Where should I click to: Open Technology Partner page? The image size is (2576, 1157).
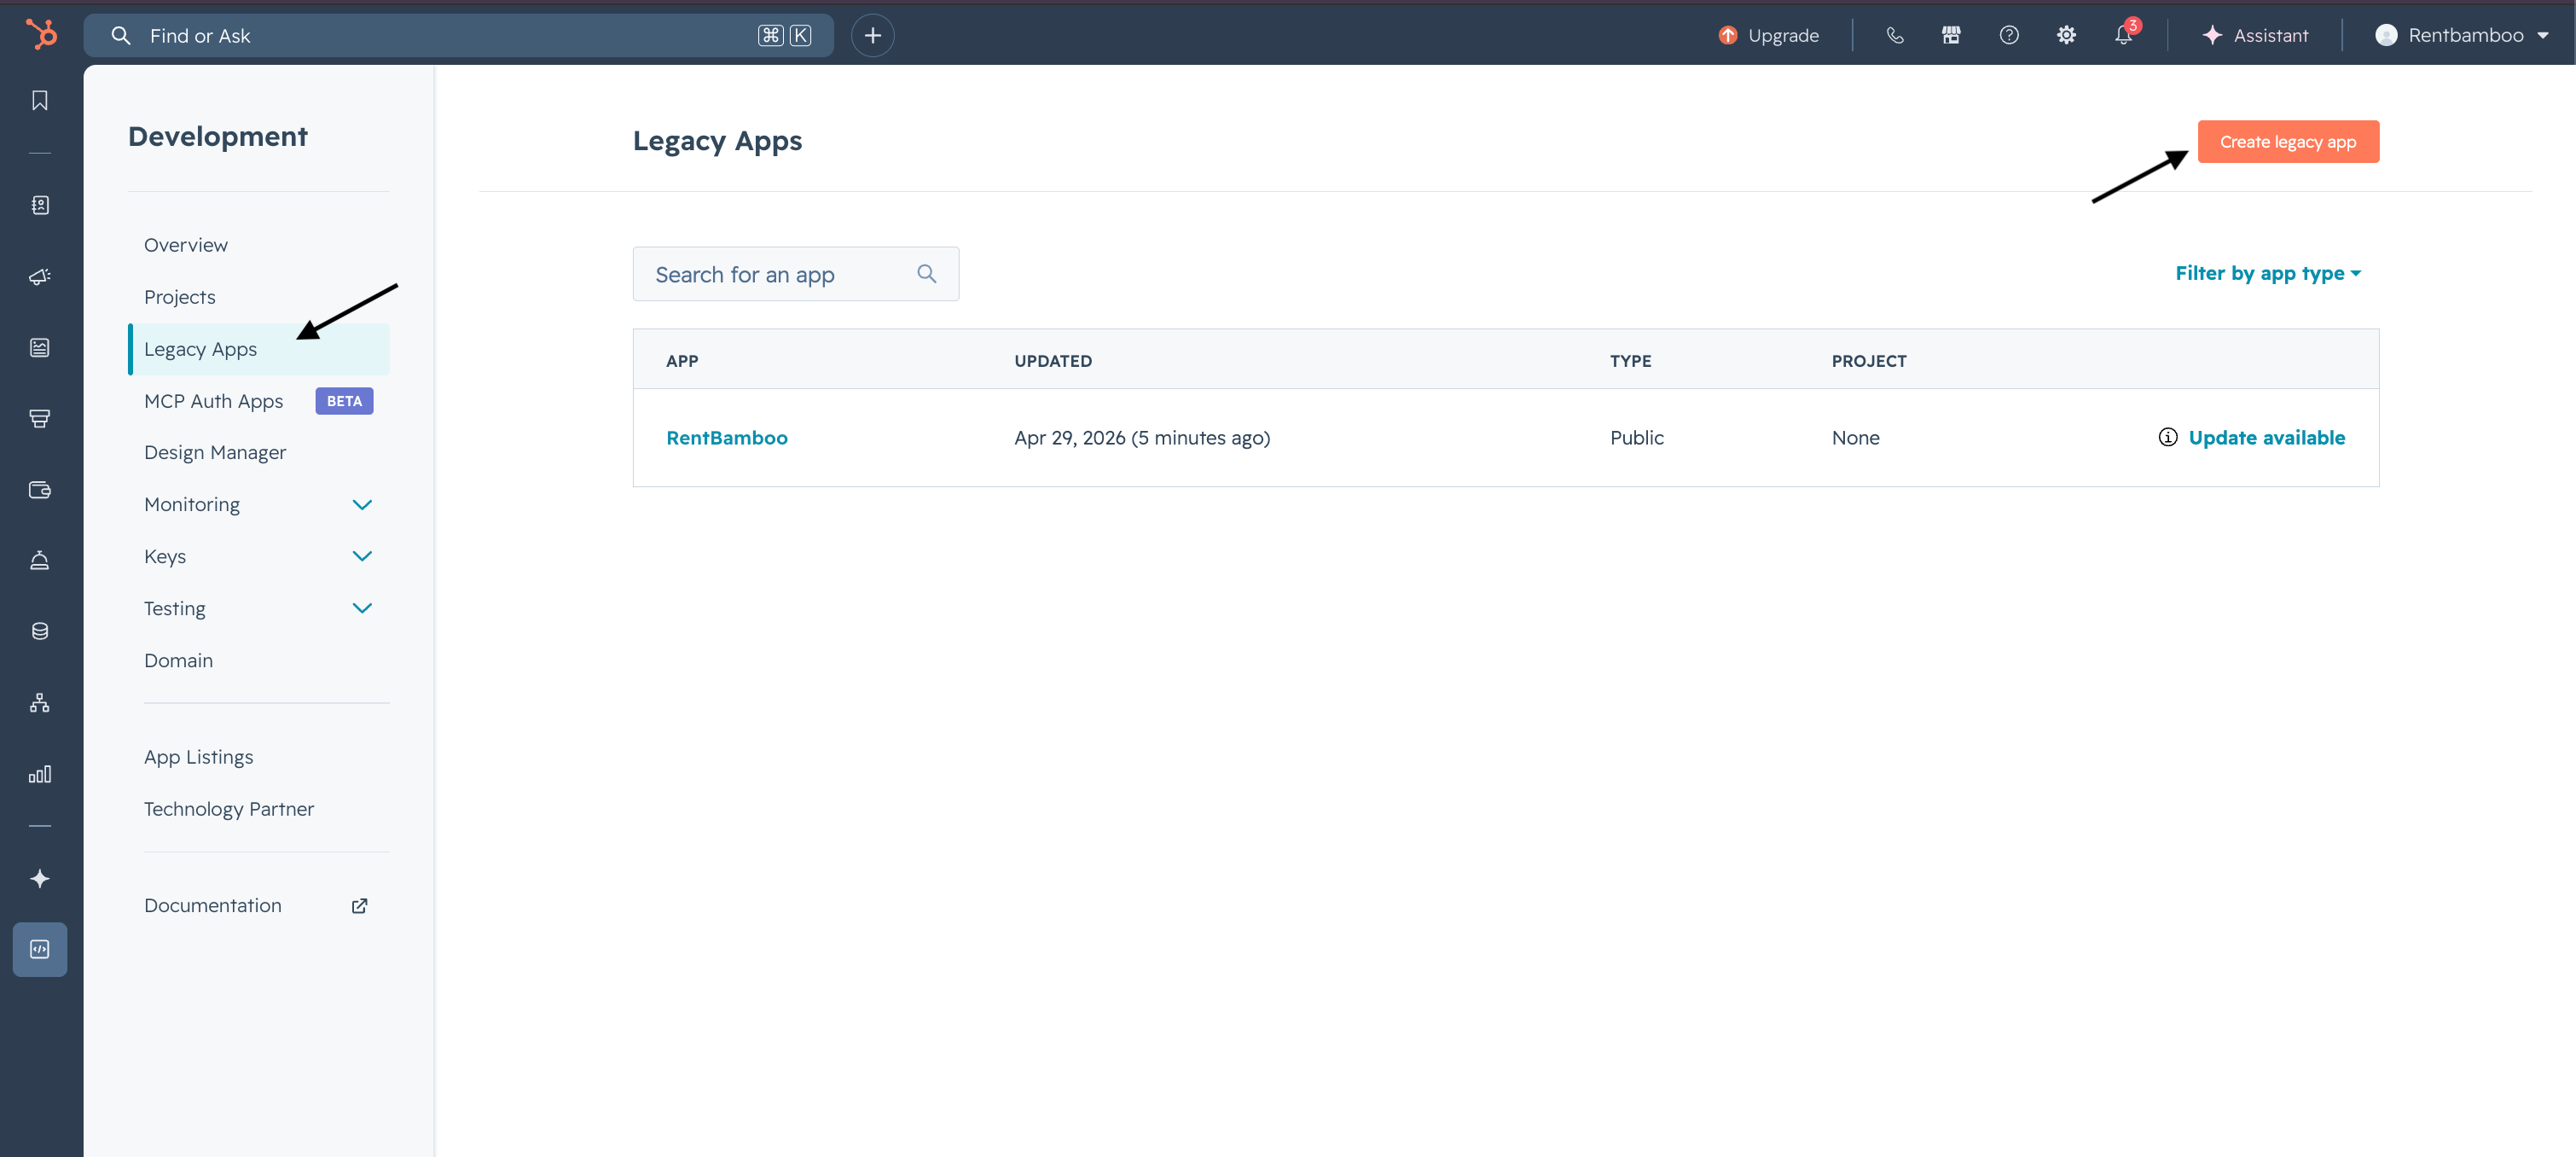pyautogui.click(x=229, y=809)
